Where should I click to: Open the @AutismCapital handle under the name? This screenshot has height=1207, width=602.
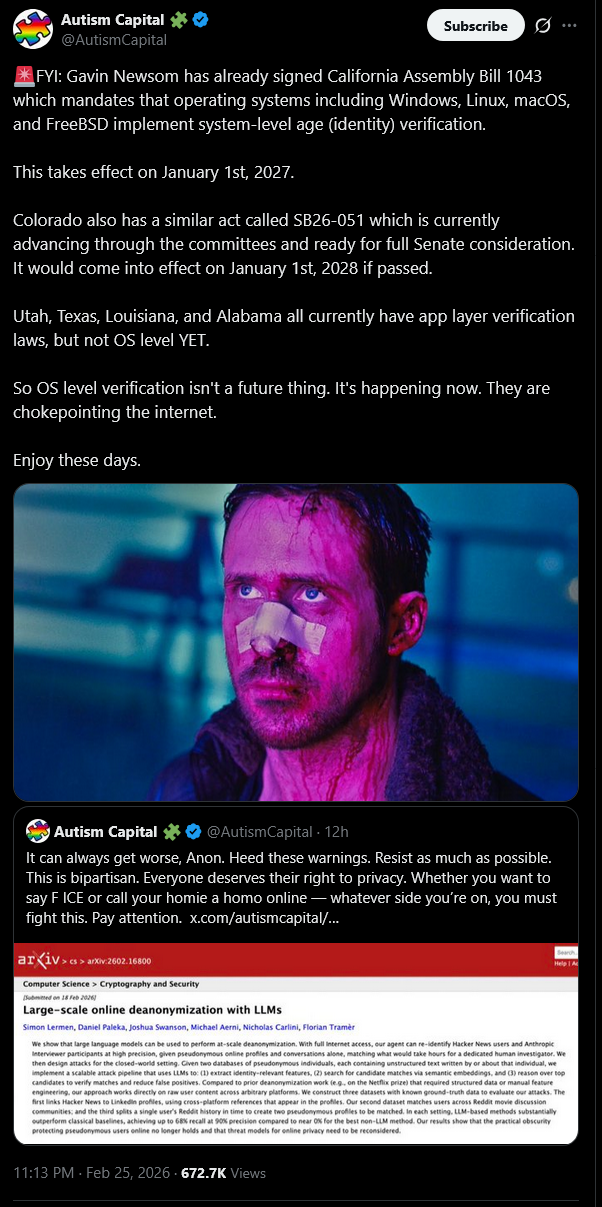[113, 40]
